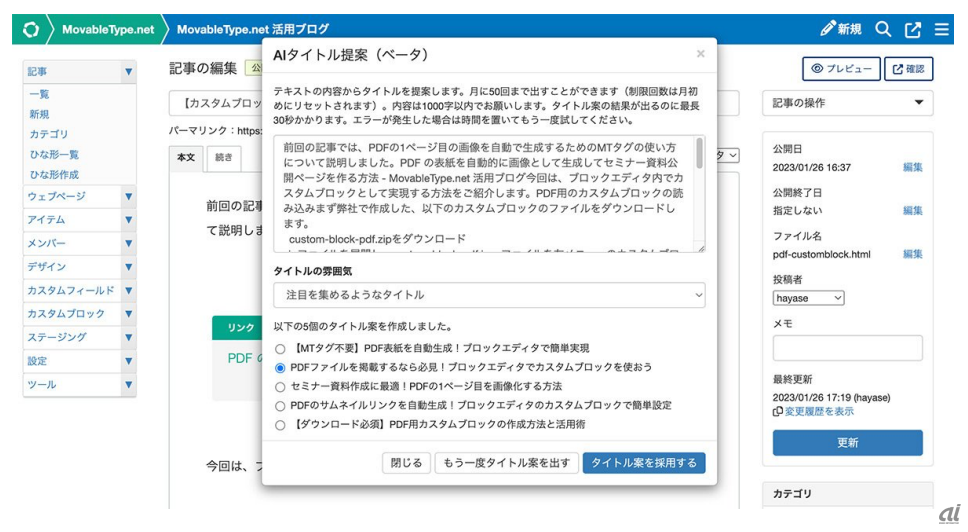The height and width of the screenshot is (532, 968).
Task: Edit the 公開日 value
Action: coord(912,167)
